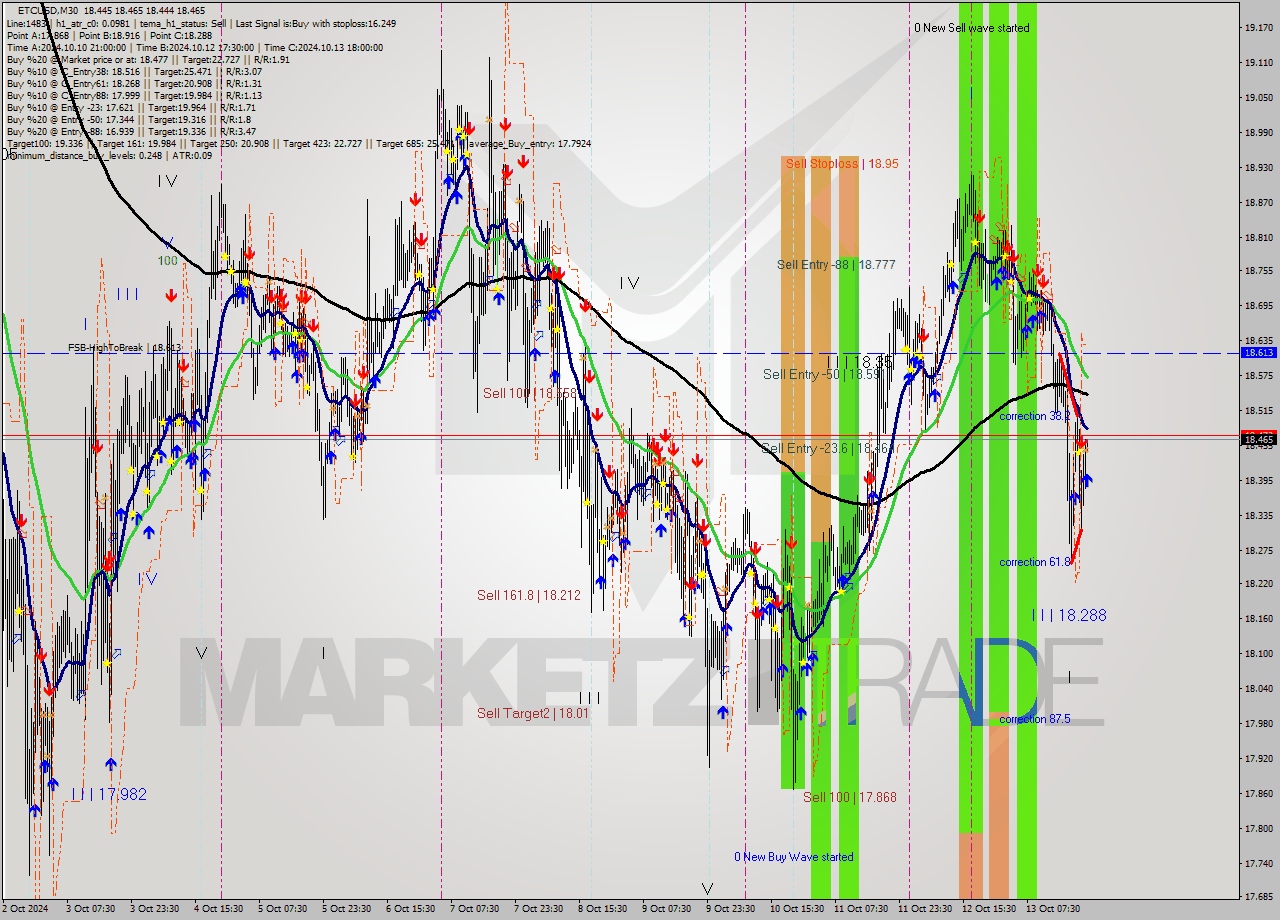Screen dimensions: 1280x920
Task: Select the 'correction 87.5' label
Action: point(1035,719)
